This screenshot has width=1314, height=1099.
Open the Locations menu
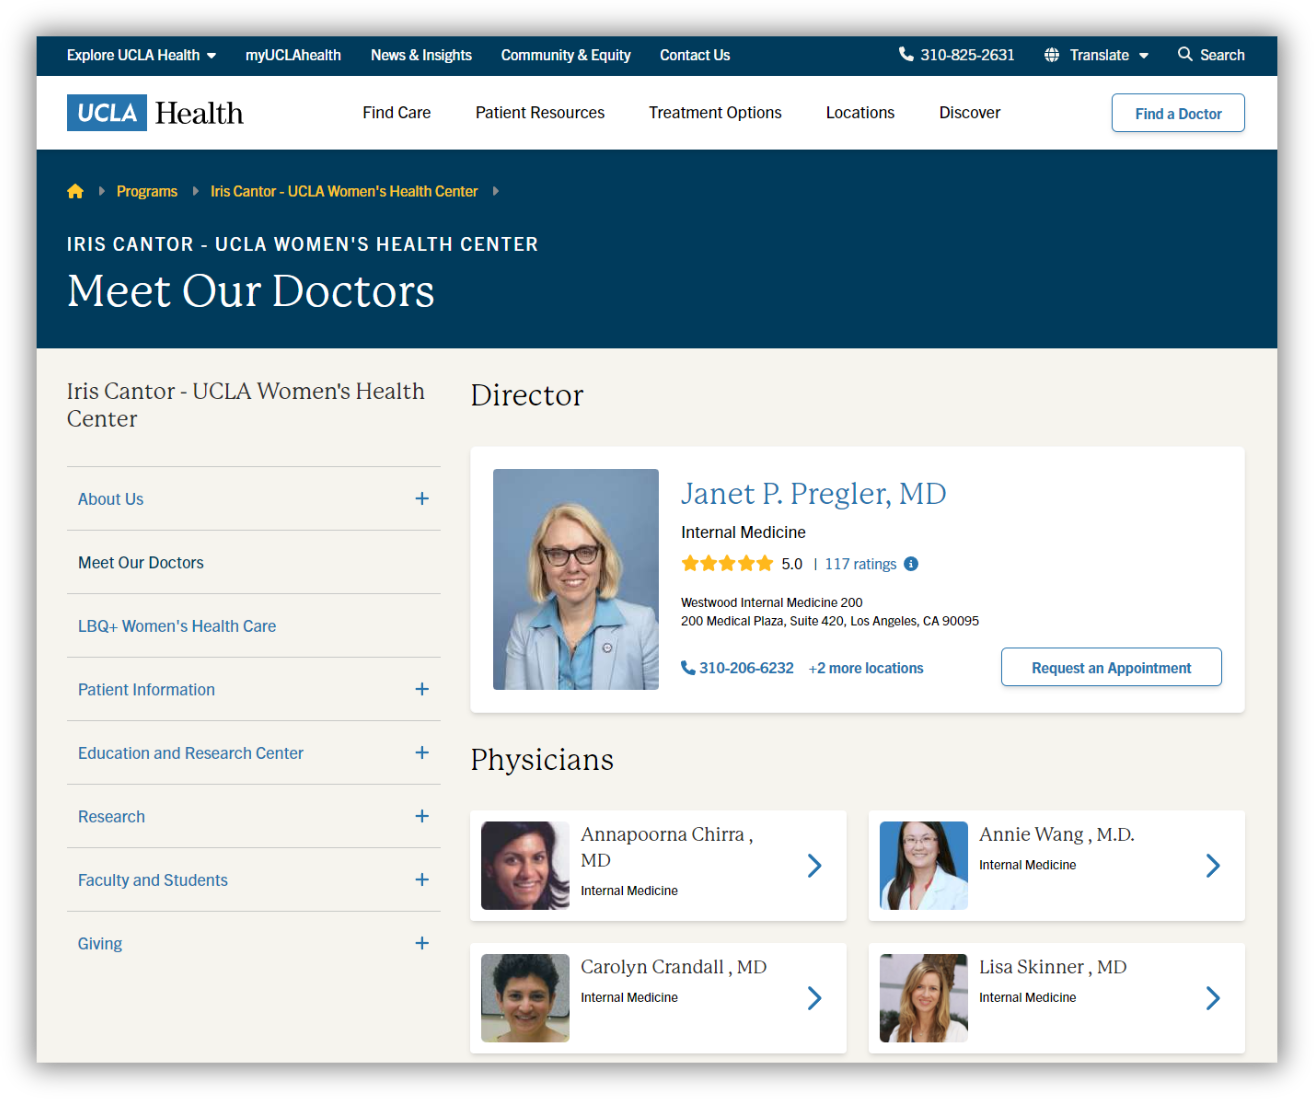click(860, 113)
